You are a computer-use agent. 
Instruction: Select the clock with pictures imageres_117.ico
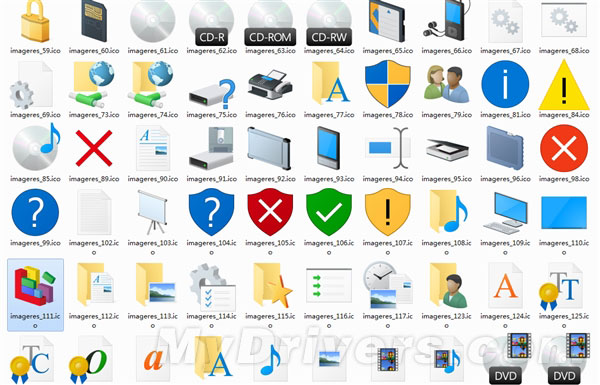pyautogui.click(x=388, y=285)
